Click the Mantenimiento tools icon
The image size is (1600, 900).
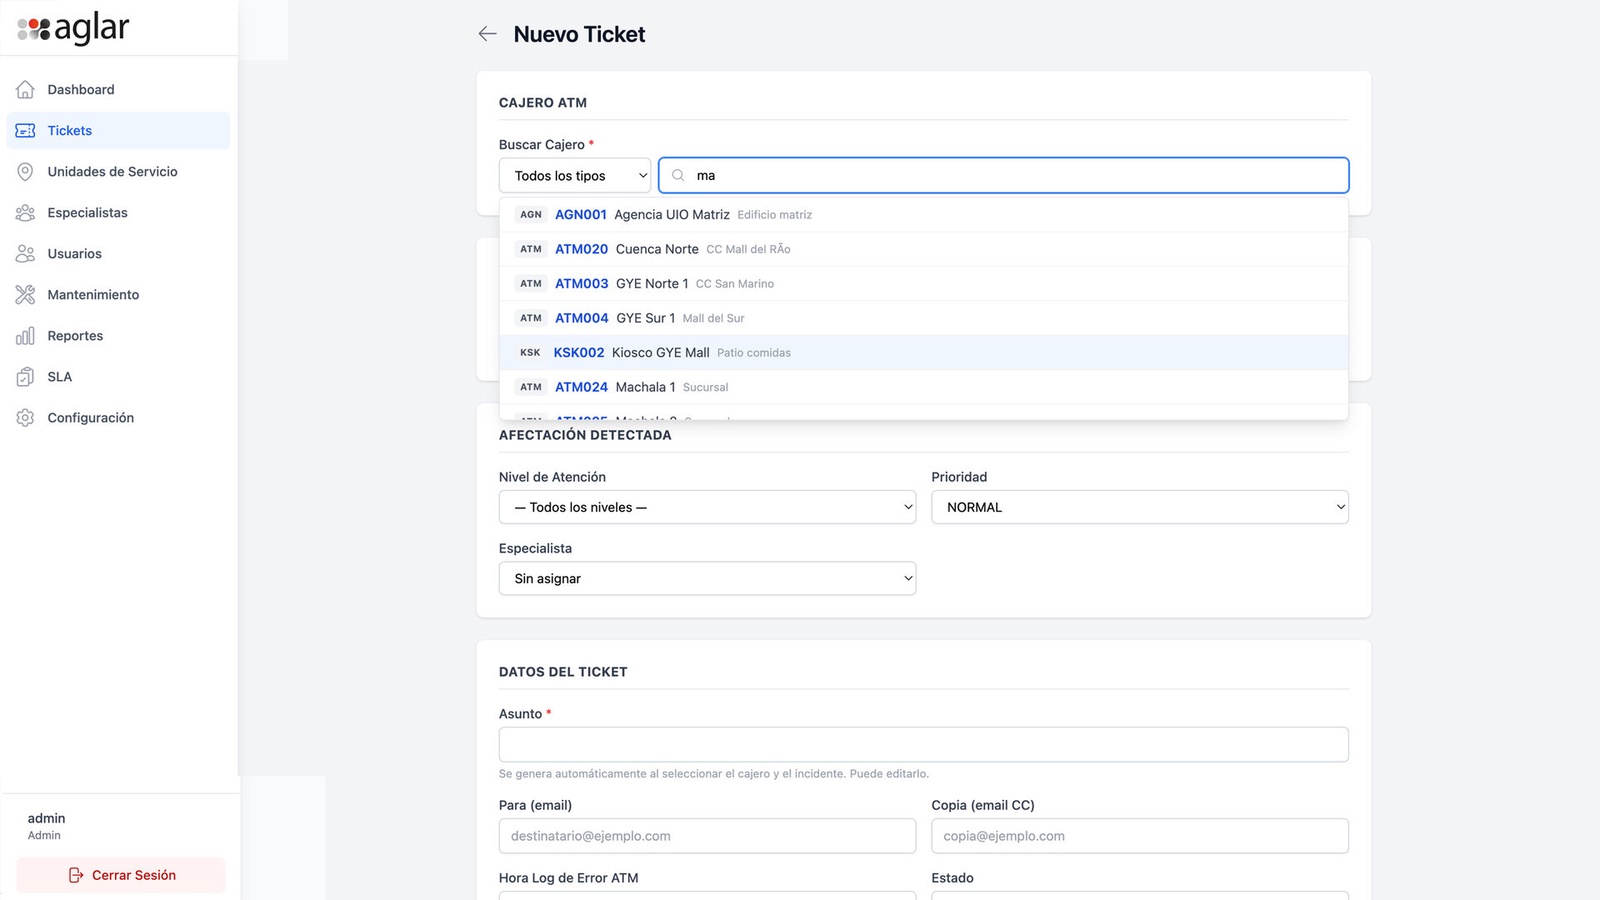coord(25,295)
